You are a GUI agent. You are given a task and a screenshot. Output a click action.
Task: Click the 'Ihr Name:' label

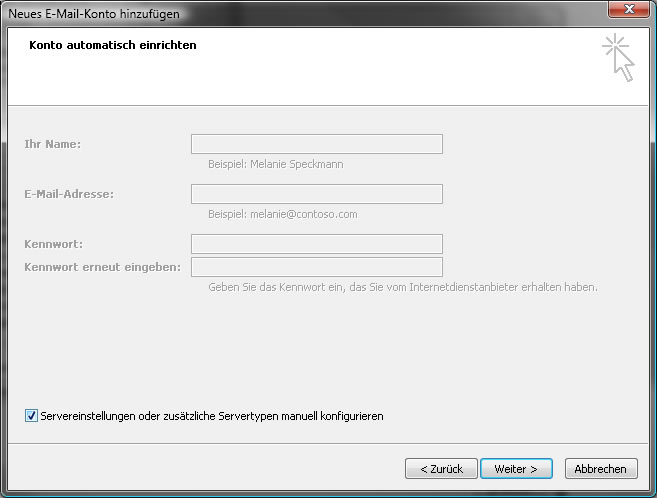[52, 144]
